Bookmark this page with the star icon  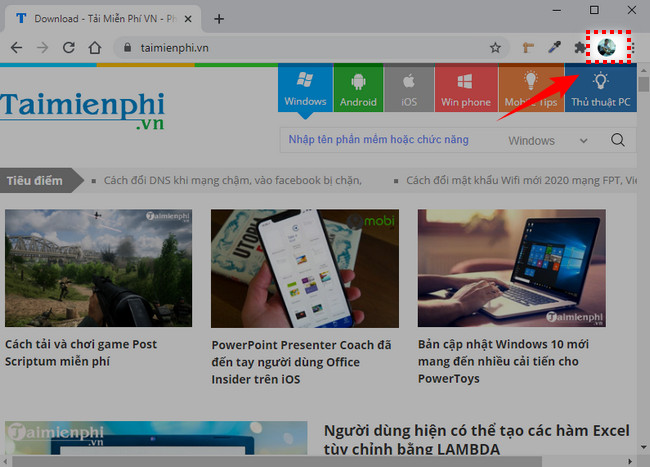point(495,47)
